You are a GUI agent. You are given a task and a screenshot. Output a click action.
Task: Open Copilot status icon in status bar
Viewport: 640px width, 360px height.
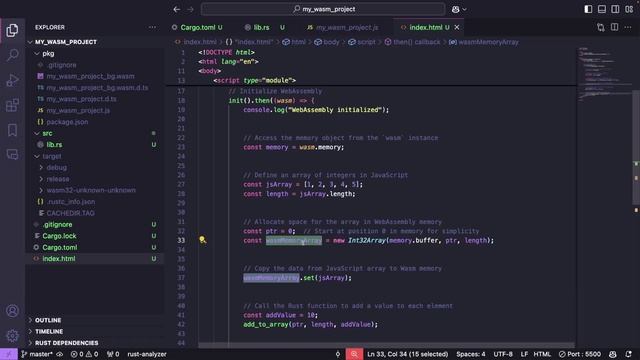tap(613, 354)
